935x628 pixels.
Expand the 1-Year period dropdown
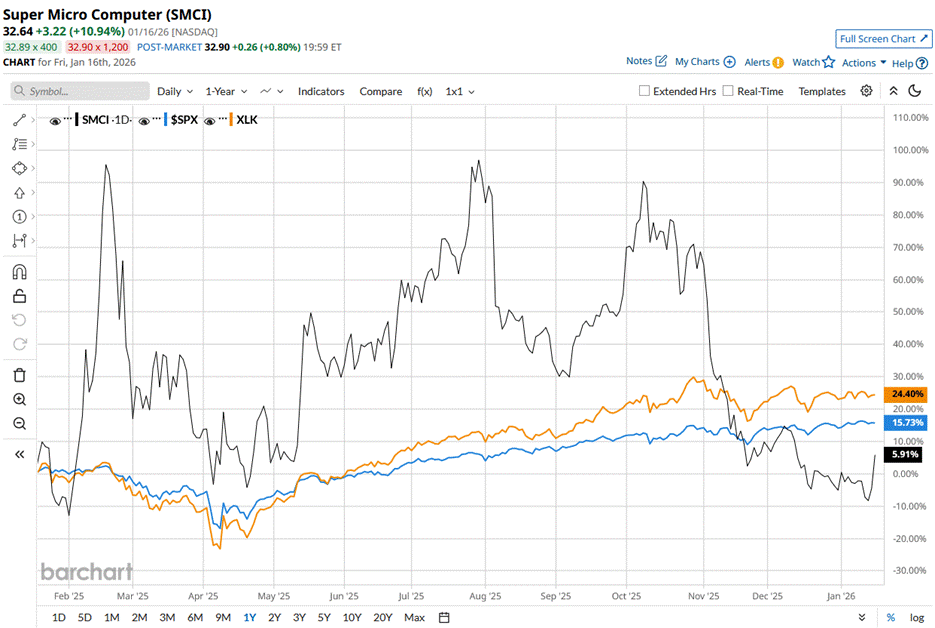(x=226, y=91)
